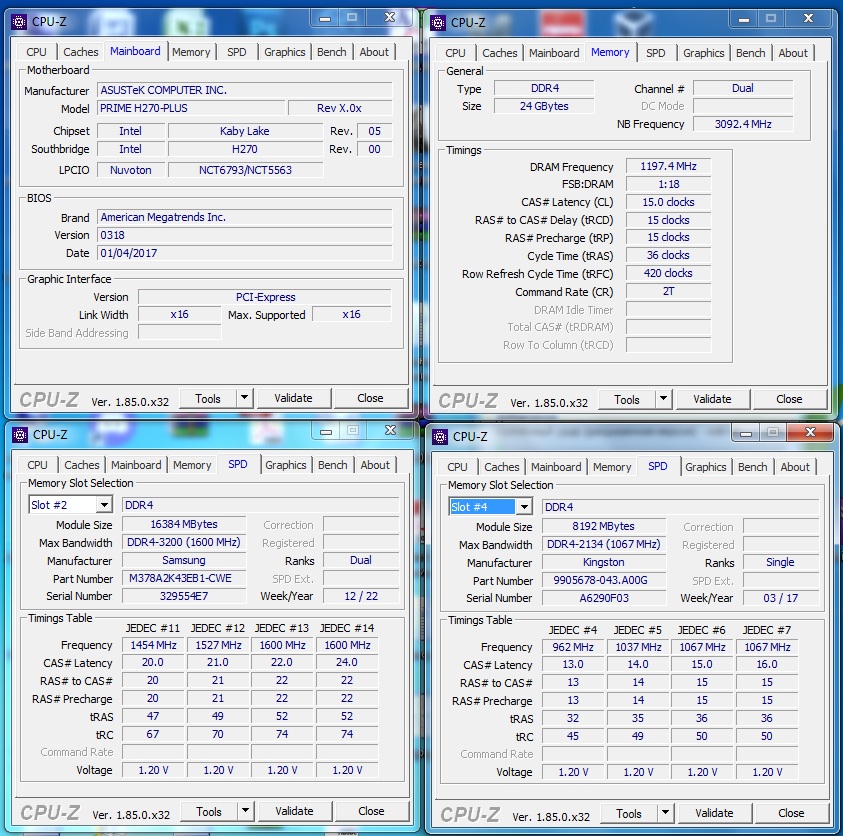
Task: Open the Slot #4 memory slot dropdown
Action: [523, 507]
